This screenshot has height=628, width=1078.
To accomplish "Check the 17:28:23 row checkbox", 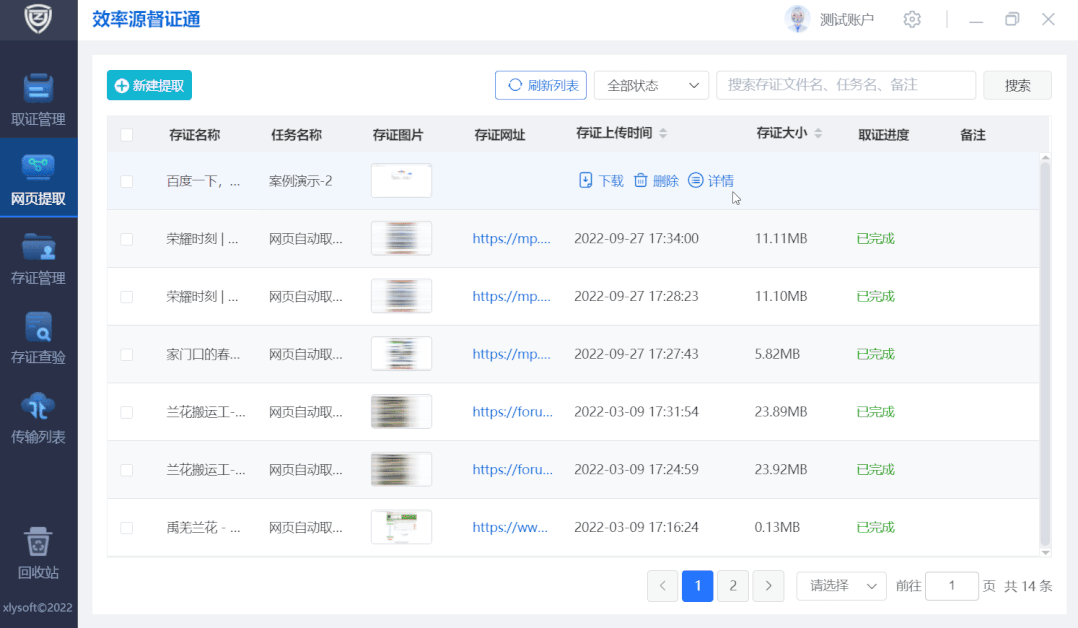I will (x=126, y=296).
